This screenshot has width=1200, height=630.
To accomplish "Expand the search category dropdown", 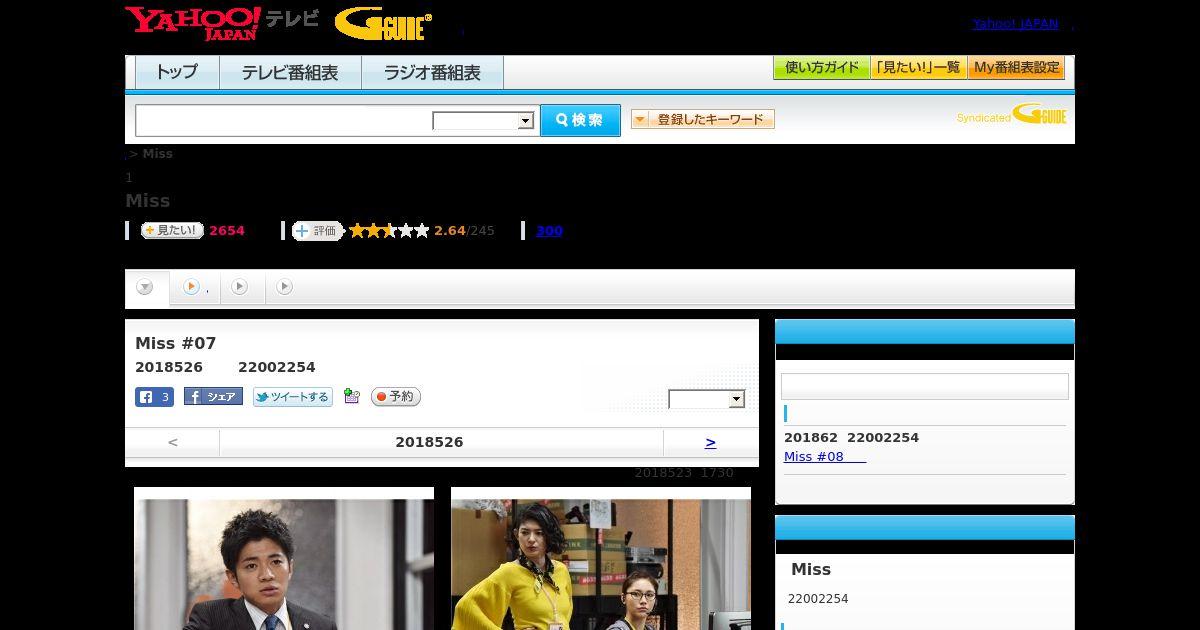I will 484,121.
